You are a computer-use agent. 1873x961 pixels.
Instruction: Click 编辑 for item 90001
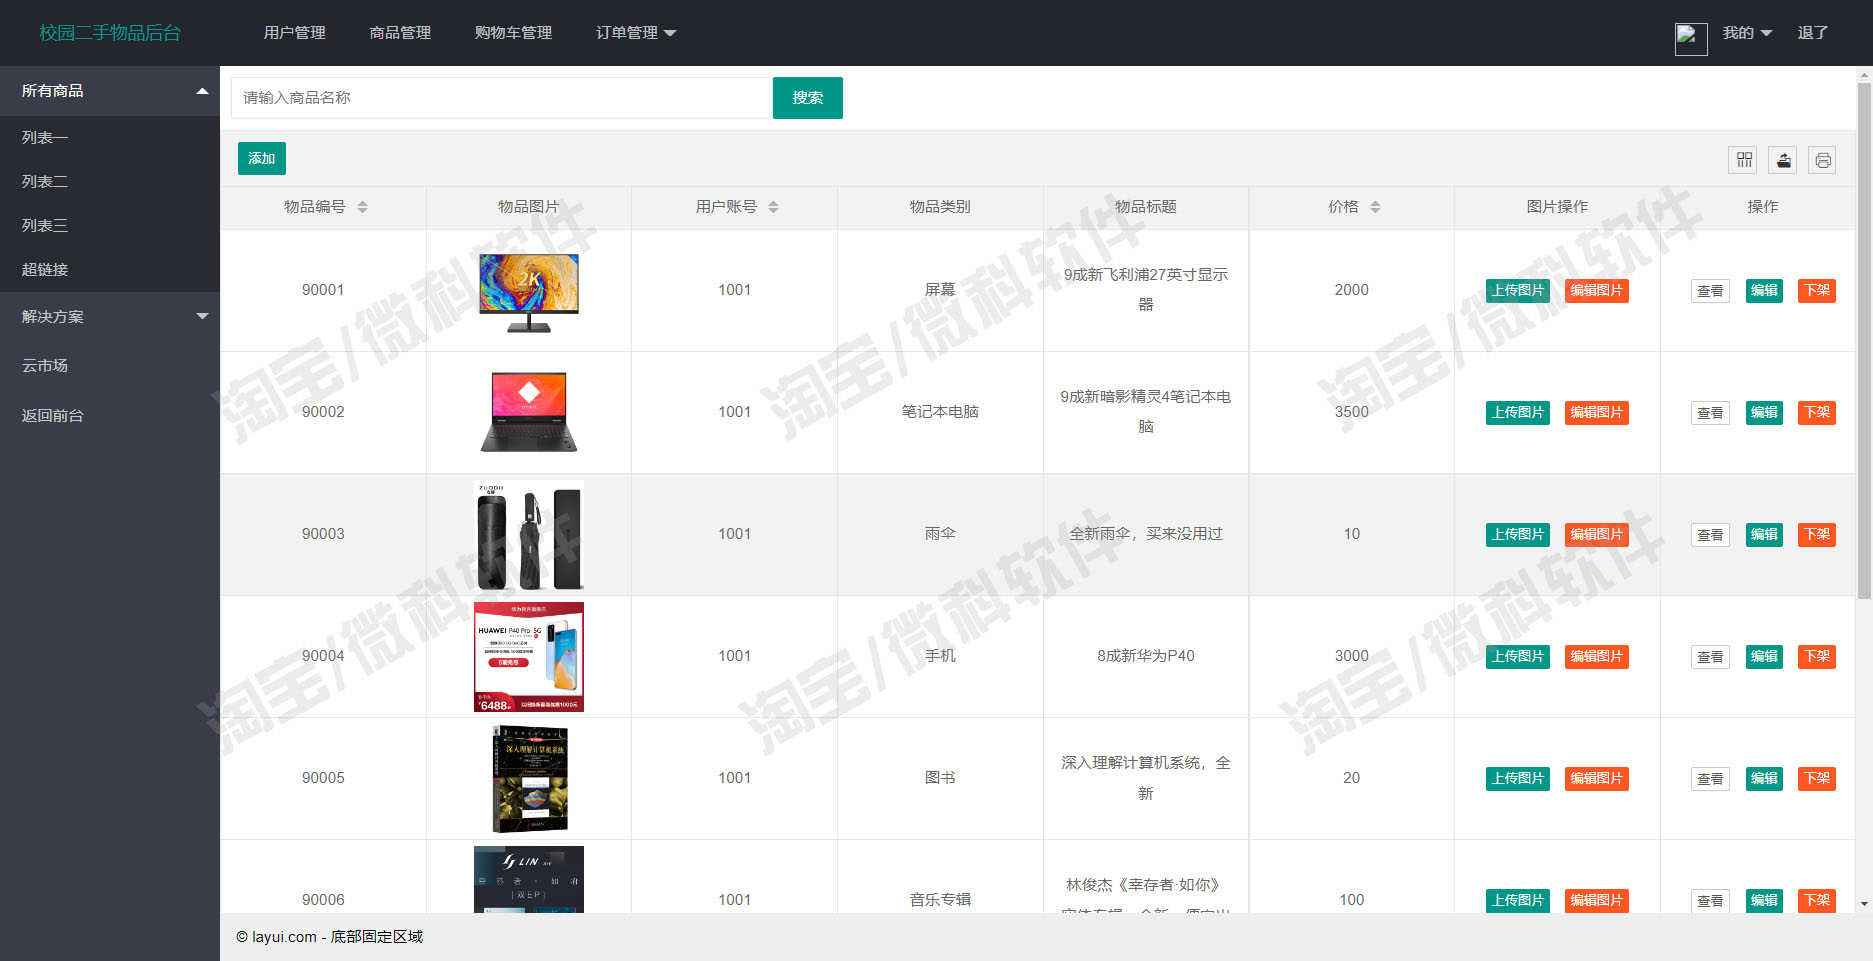pos(1764,291)
